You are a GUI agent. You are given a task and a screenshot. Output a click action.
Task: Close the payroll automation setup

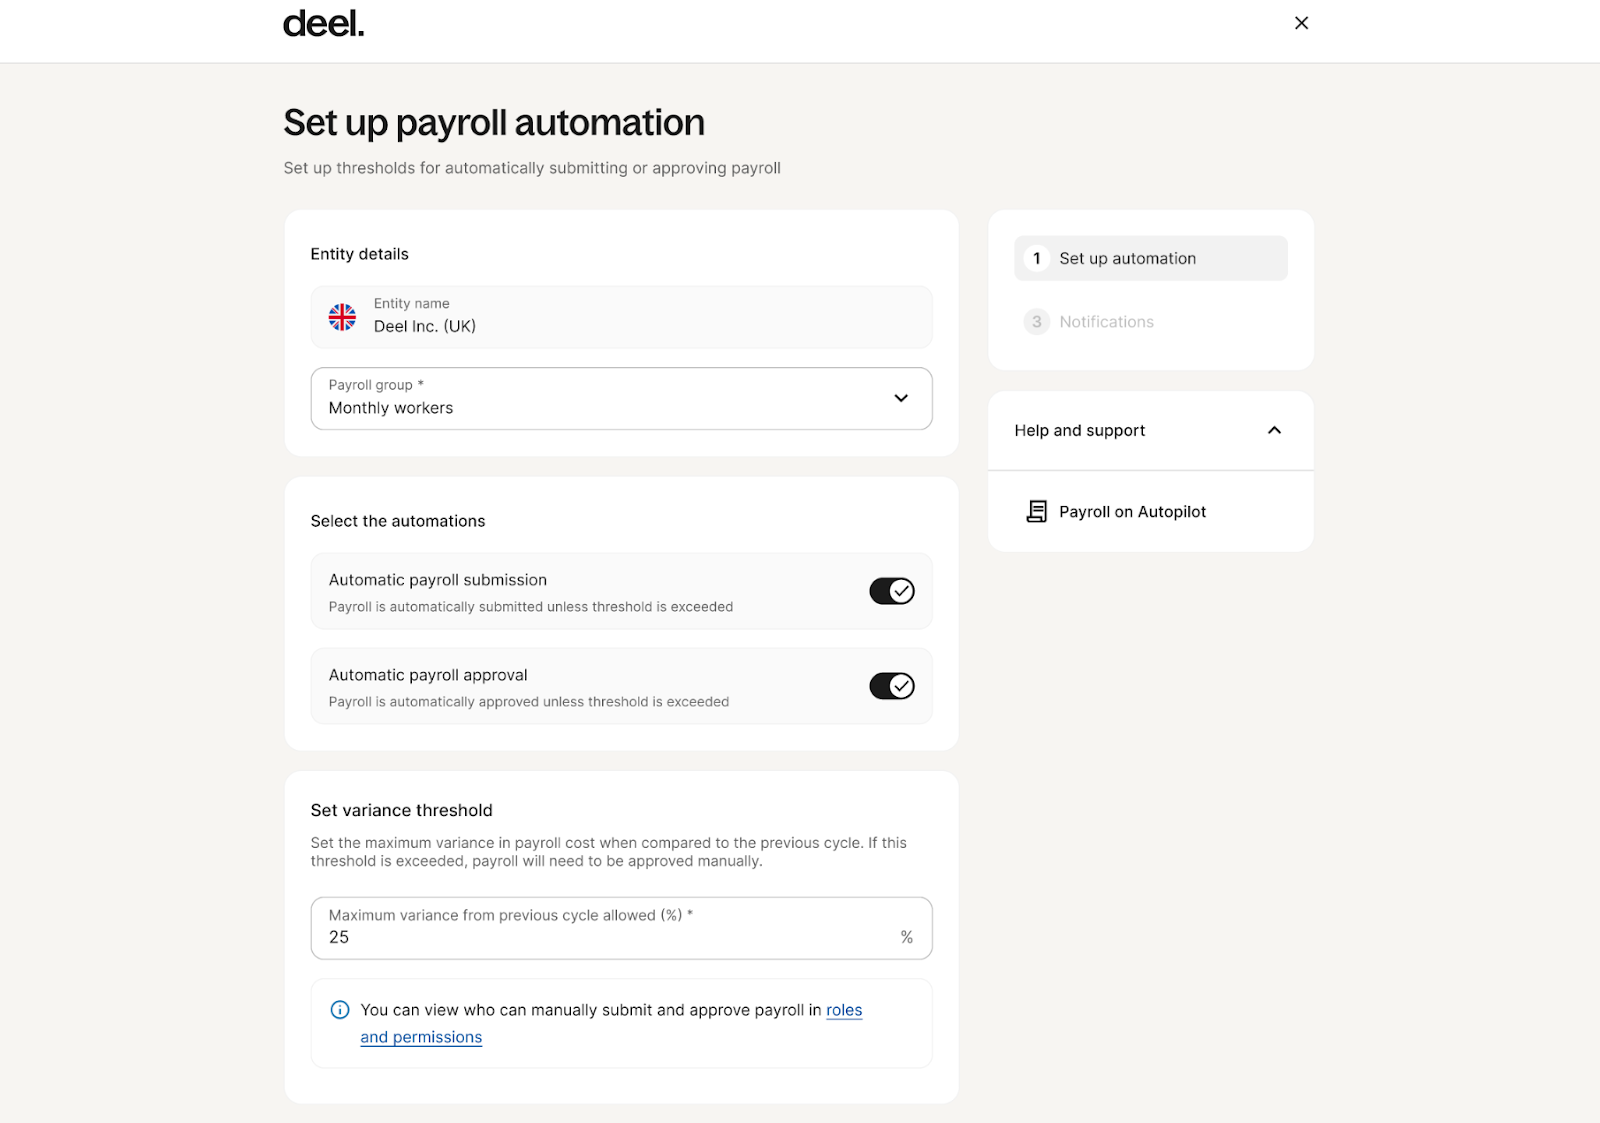click(x=1301, y=23)
